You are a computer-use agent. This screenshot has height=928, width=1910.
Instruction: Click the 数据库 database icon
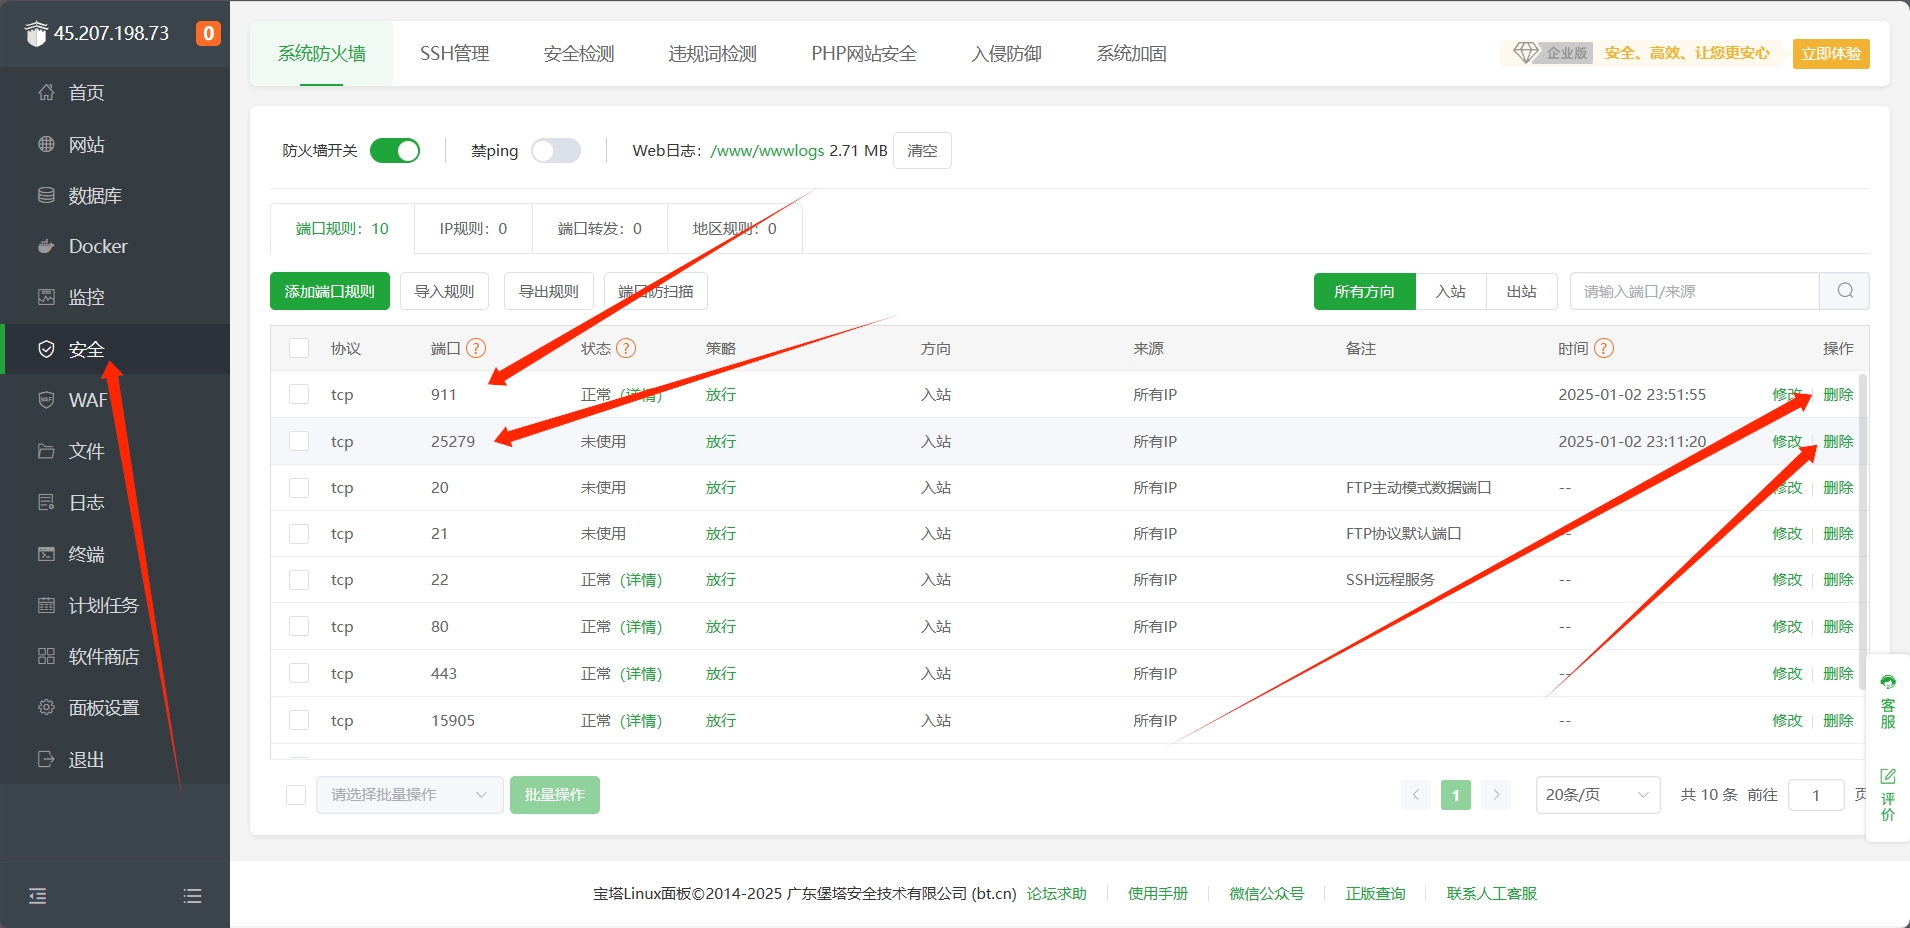tap(46, 195)
